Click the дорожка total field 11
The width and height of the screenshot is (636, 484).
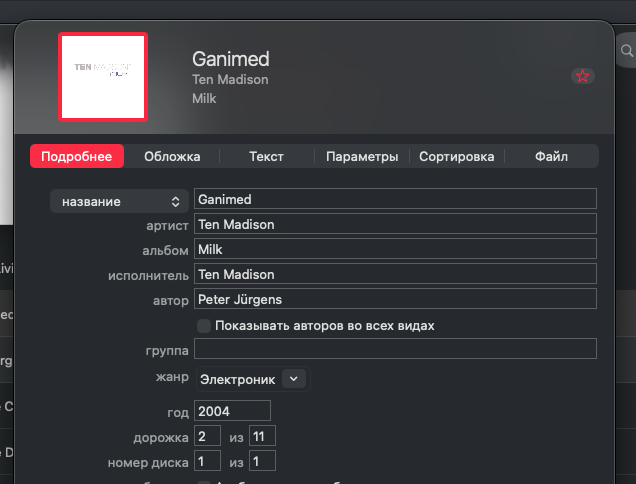point(262,436)
